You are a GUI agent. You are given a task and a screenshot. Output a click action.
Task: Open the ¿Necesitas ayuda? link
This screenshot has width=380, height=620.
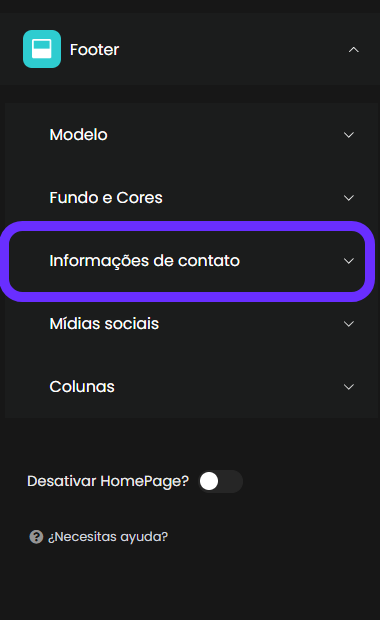coord(108,537)
